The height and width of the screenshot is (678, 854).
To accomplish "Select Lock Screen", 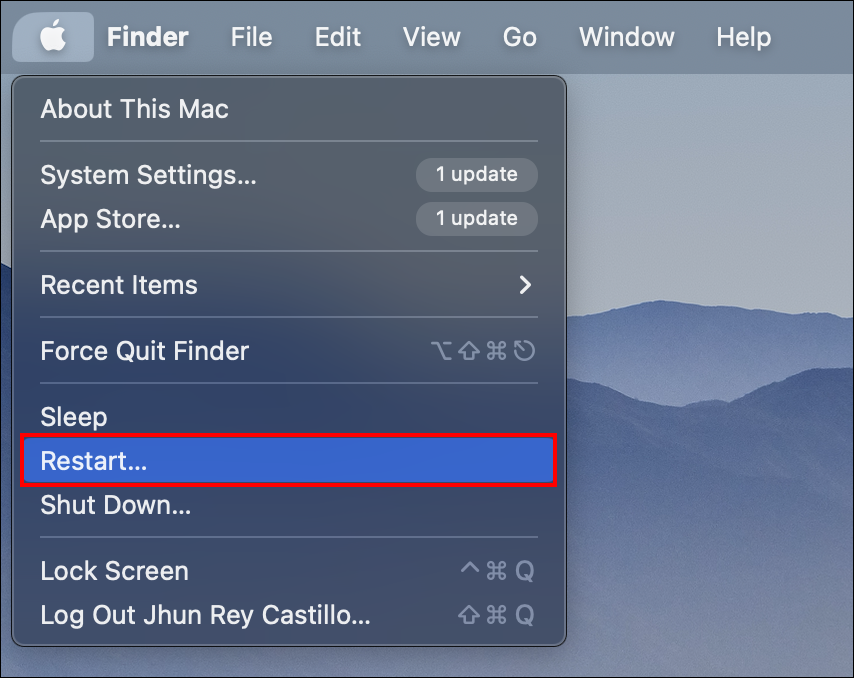I will 289,571.
